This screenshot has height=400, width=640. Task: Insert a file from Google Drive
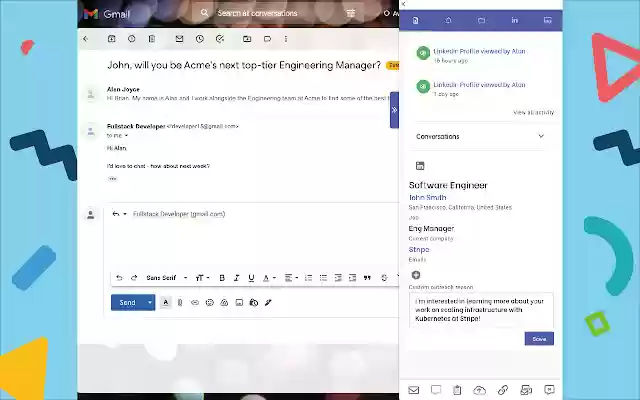pos(224,302)
